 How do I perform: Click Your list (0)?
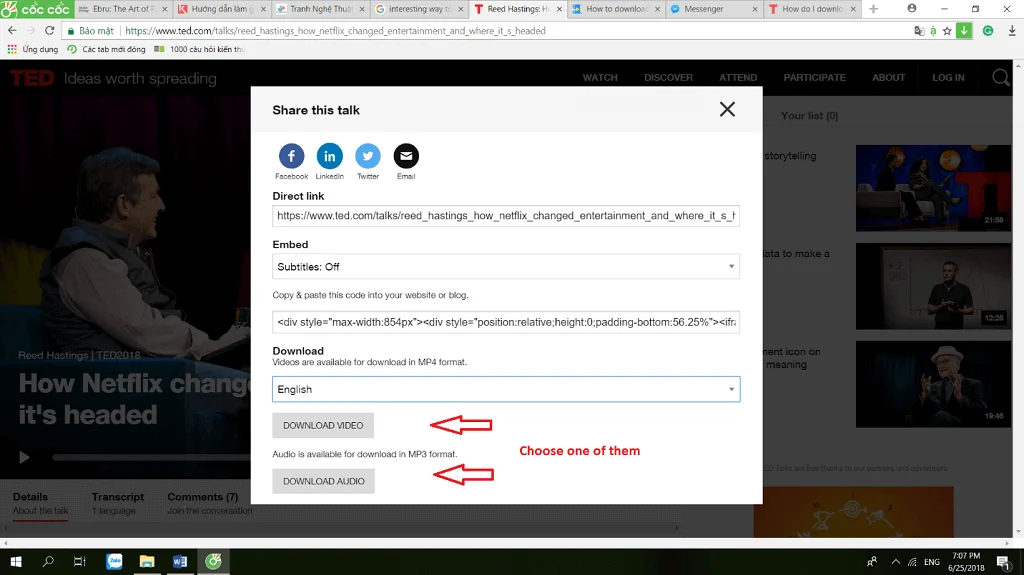pyautogui.click(x=809, y=116)
